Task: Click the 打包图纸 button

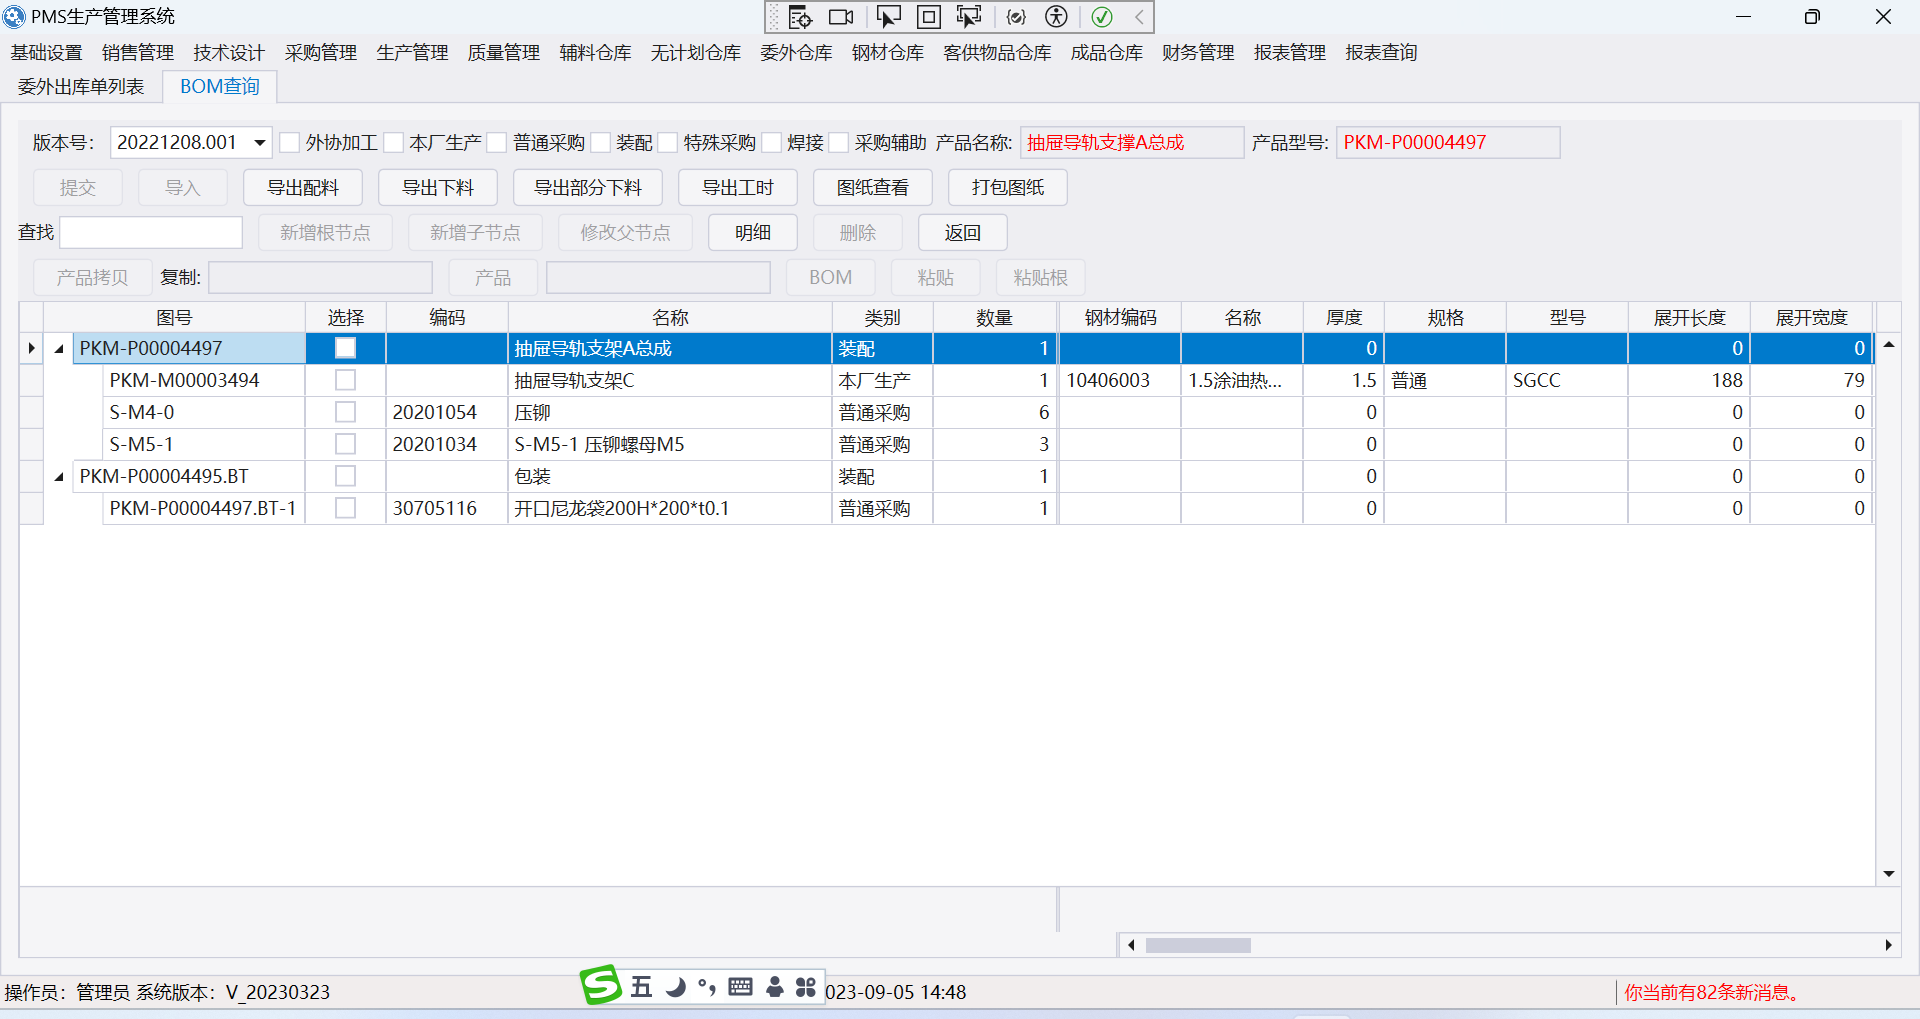Action: point(1008,188)
